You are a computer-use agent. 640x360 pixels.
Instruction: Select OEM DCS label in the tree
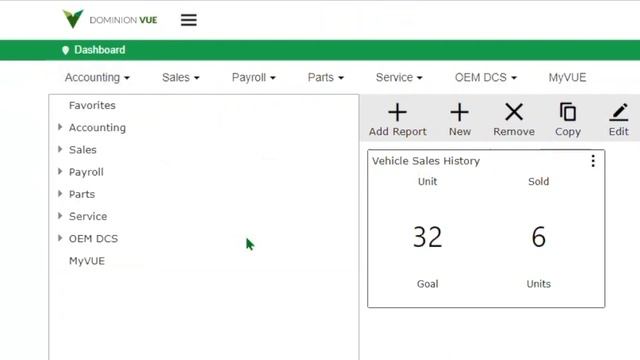click(93, 239)
